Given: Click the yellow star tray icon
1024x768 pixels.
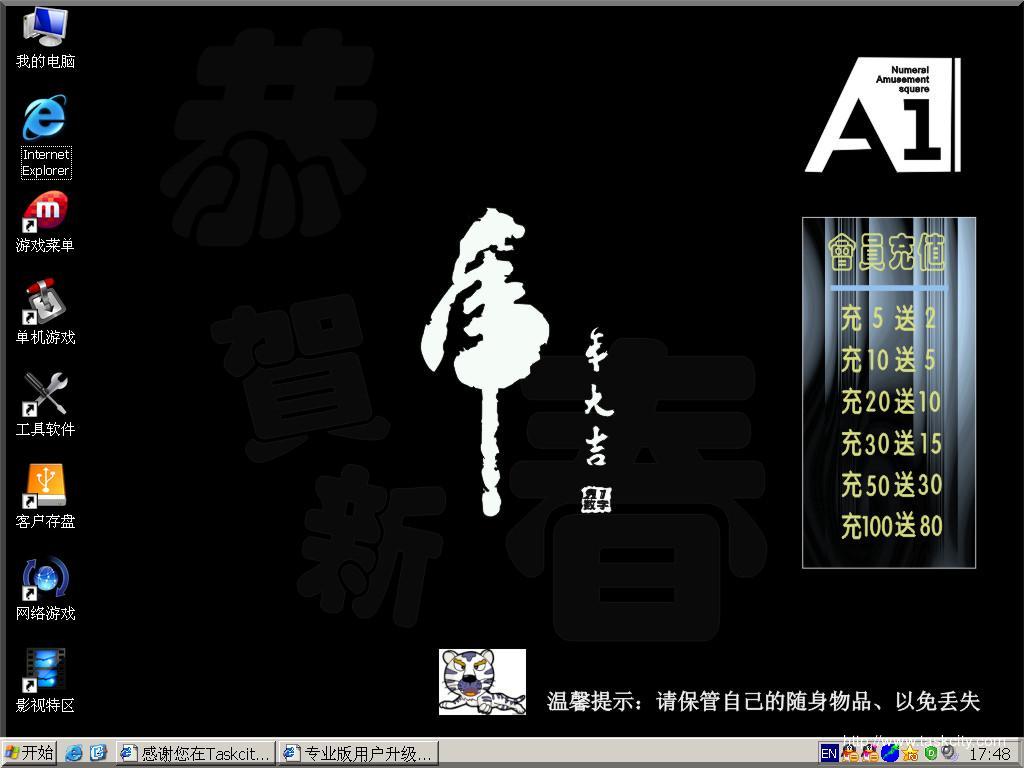Looking at the screenshot, I should tap(910, 753).
